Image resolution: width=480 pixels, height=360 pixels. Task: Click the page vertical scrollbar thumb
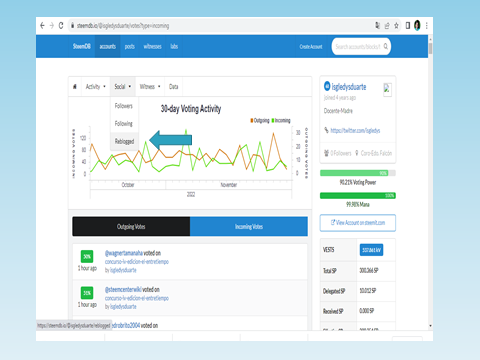pyautogui.click(x=430, y=48)
